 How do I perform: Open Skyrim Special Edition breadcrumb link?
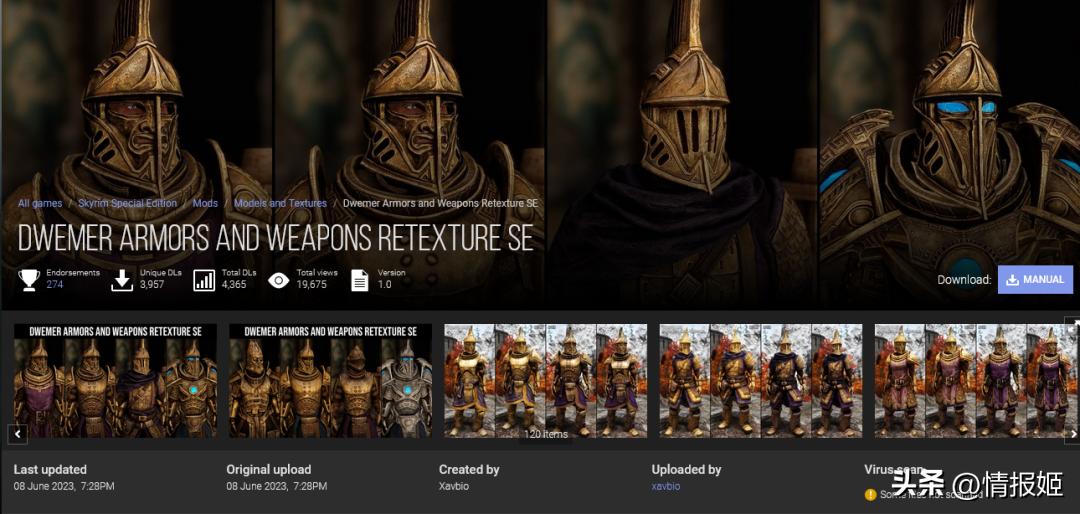pyautogui.click(x=127, y=203)
